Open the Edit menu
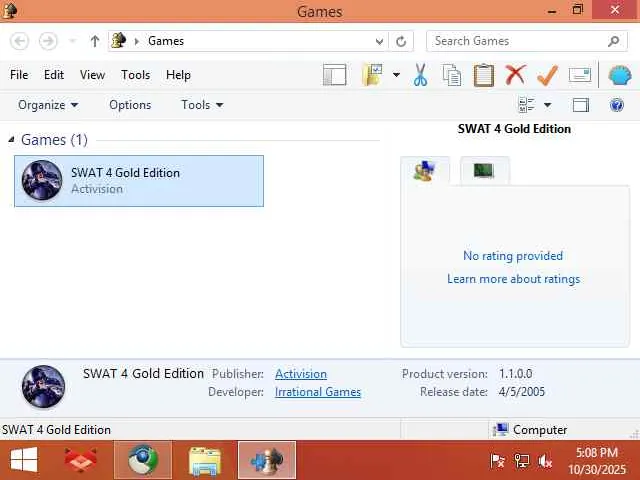 54,75
